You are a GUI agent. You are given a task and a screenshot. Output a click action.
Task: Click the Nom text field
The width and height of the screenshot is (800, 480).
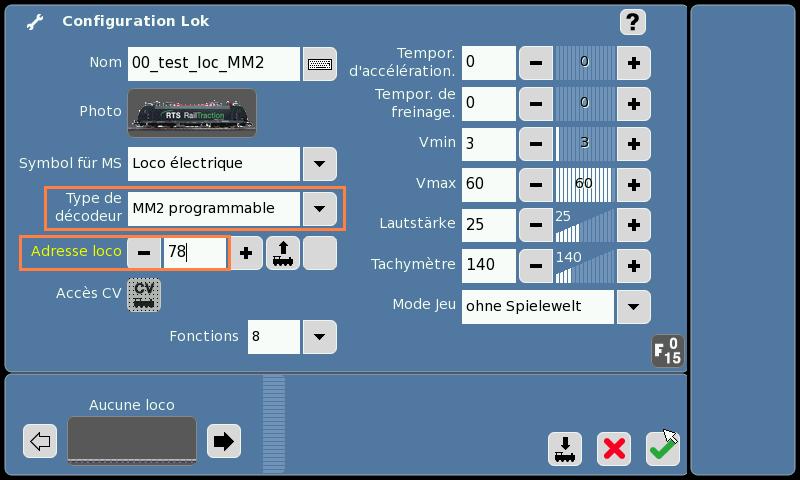pyautogui.click(x=214, y=64)
